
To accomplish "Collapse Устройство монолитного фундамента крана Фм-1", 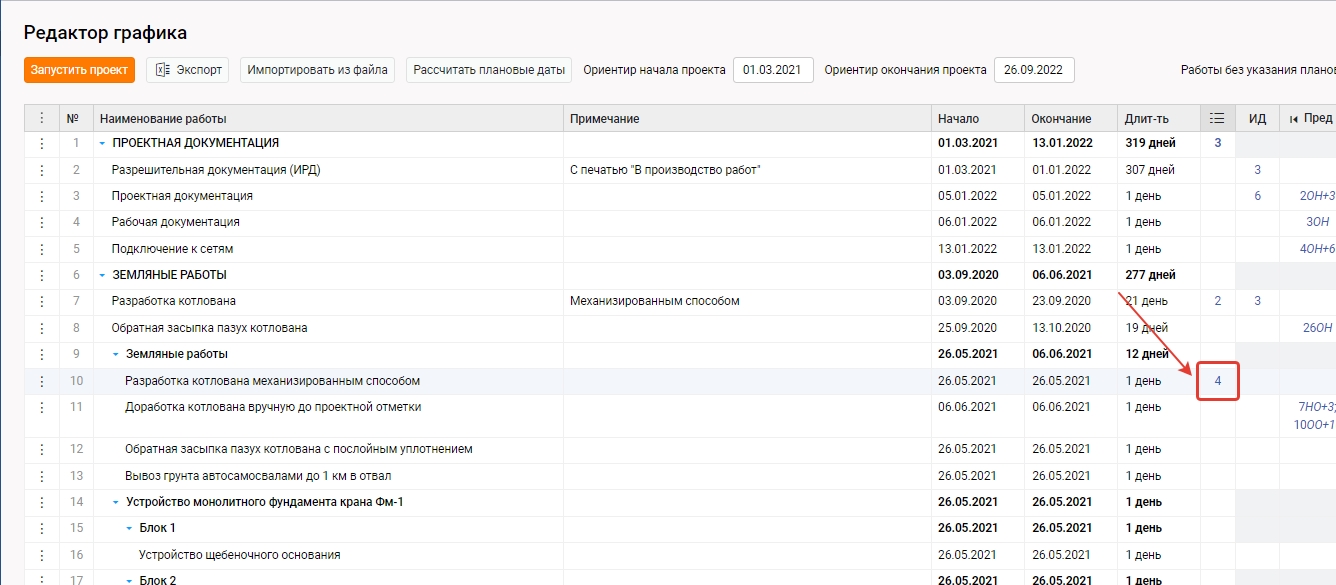I will point(116,502).
